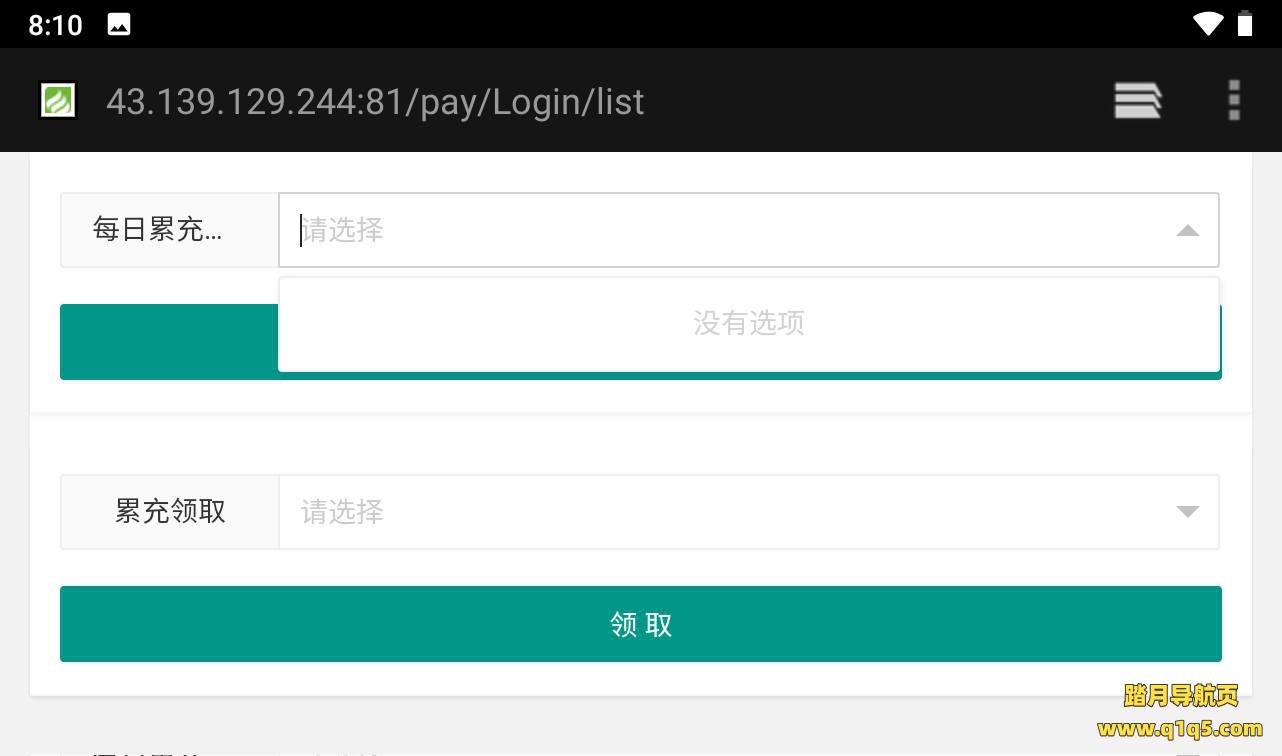
Task: Tap the image notification icon in status bar
Action: point(119,25)
